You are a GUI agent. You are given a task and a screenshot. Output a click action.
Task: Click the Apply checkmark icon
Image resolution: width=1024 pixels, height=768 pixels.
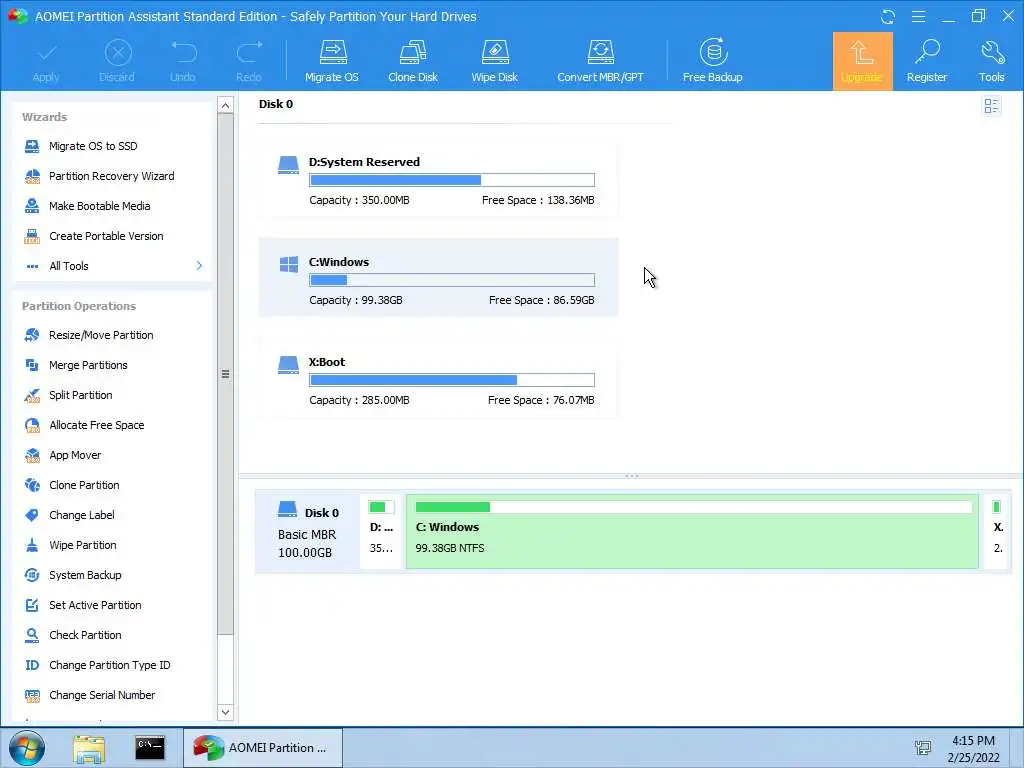(46, 54)
